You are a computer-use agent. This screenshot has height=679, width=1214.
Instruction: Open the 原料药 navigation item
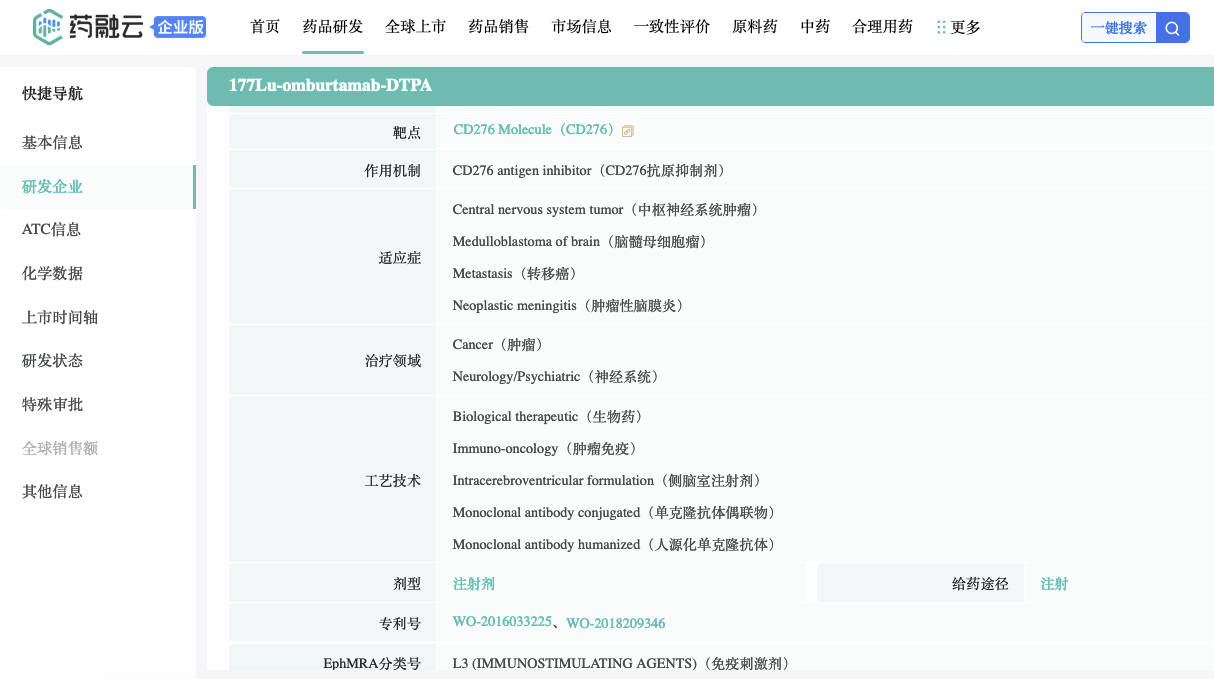click(755, 27)
